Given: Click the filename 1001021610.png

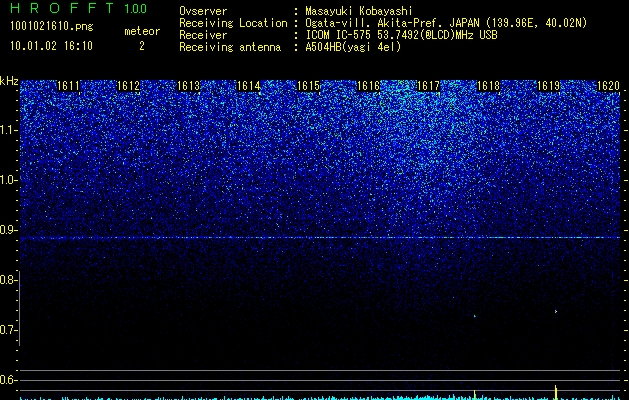Looking at the screenshot, I should tap(52, 27).
